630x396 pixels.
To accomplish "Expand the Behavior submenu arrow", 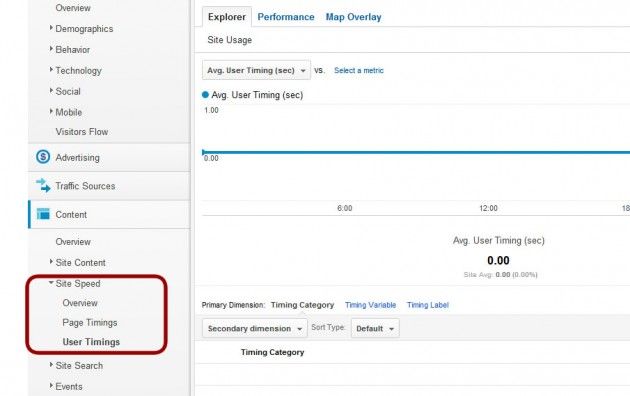I will pos(51,49).
